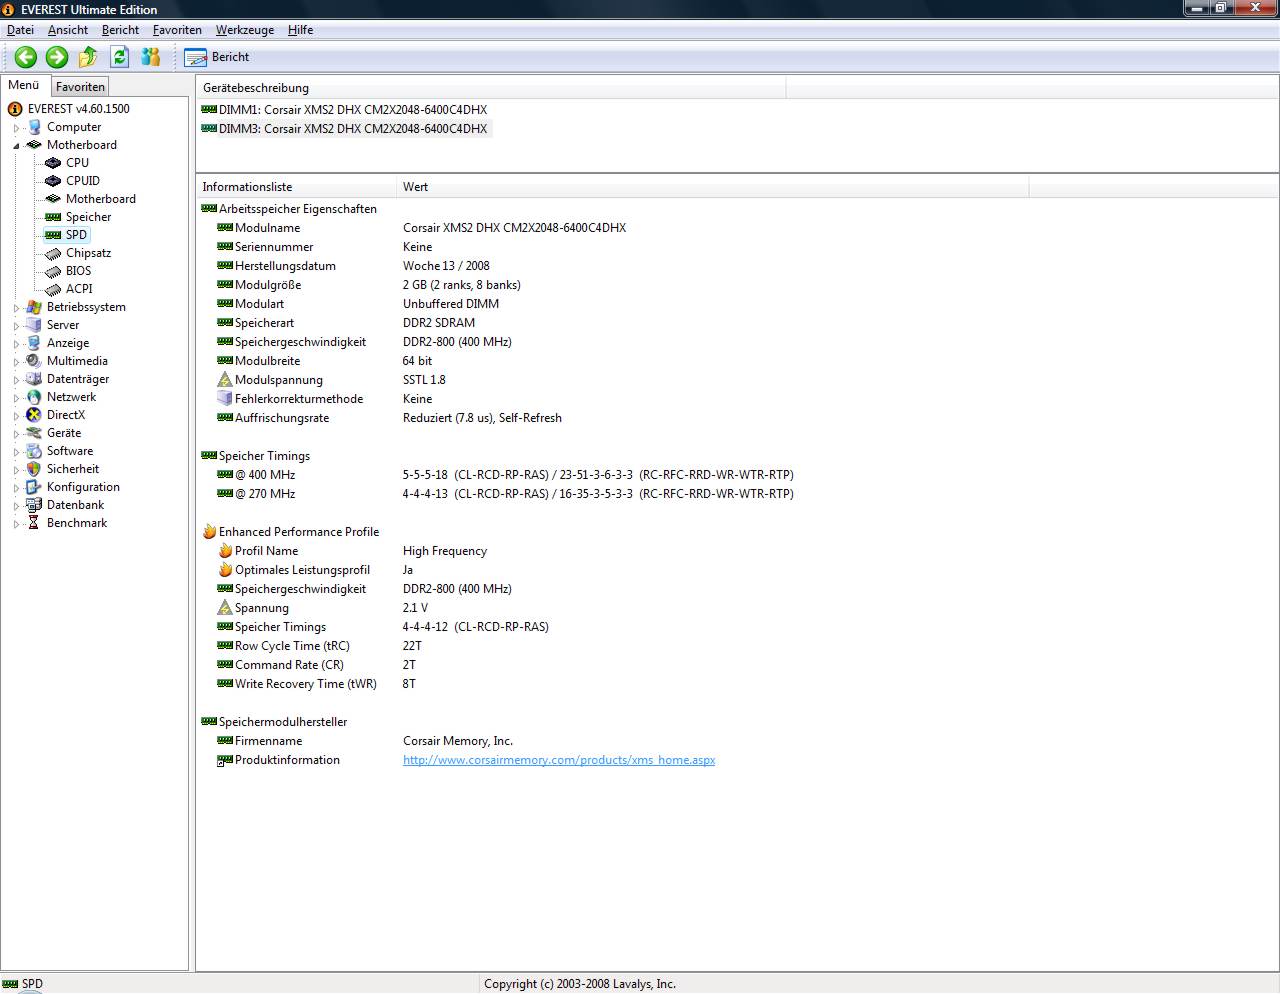
Task: Click the Wert column header
Action: point(712,187)
